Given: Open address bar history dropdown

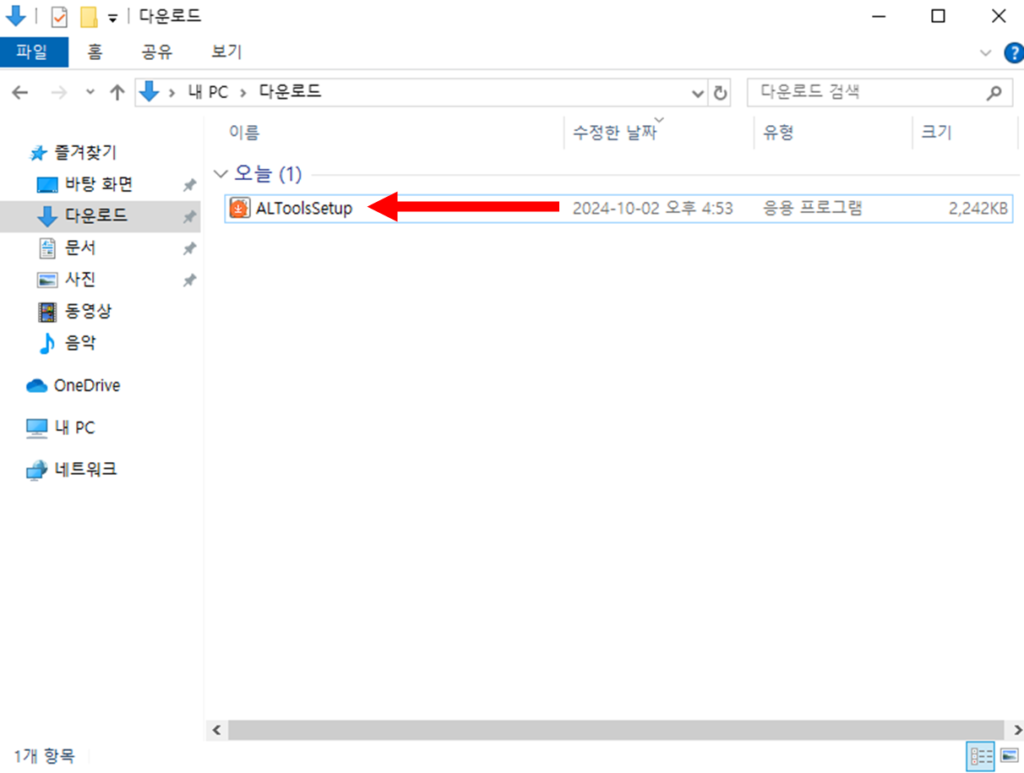Looking at the screenshot, I should point(697,93).
